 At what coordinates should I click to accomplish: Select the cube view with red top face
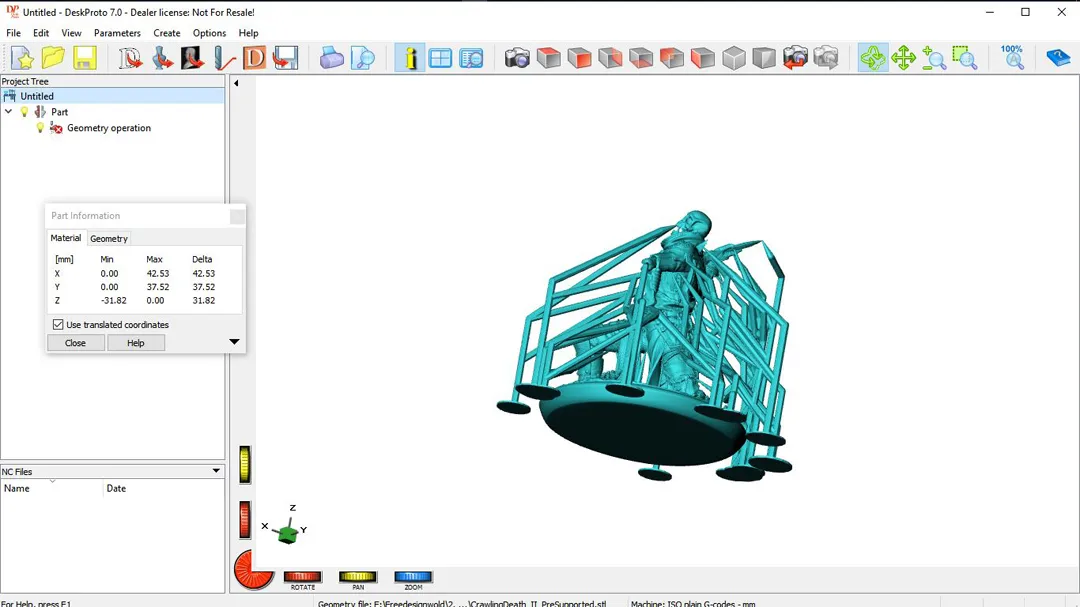[548, 58]
